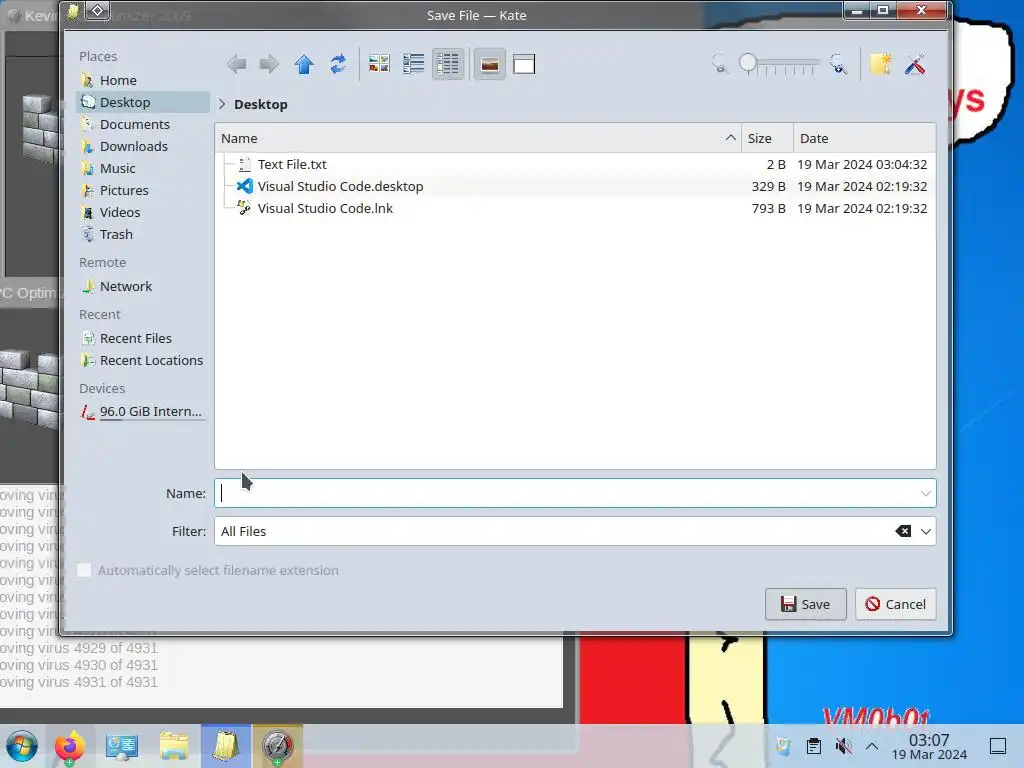
Task: Click the Cancel button
Action: click(895, 604)
